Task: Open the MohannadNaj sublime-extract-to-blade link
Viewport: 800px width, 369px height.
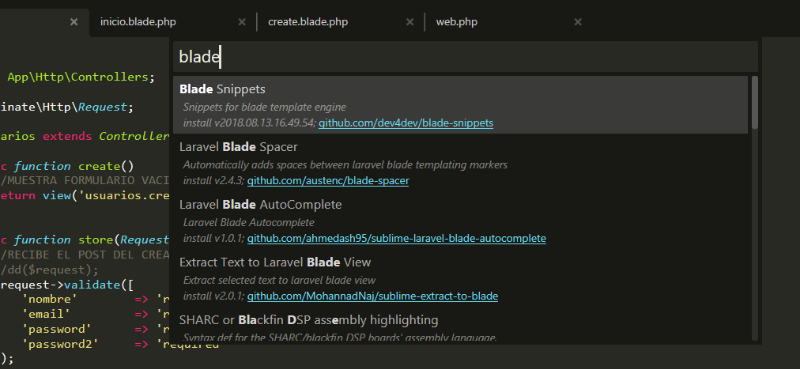Action: pos(372,296)
